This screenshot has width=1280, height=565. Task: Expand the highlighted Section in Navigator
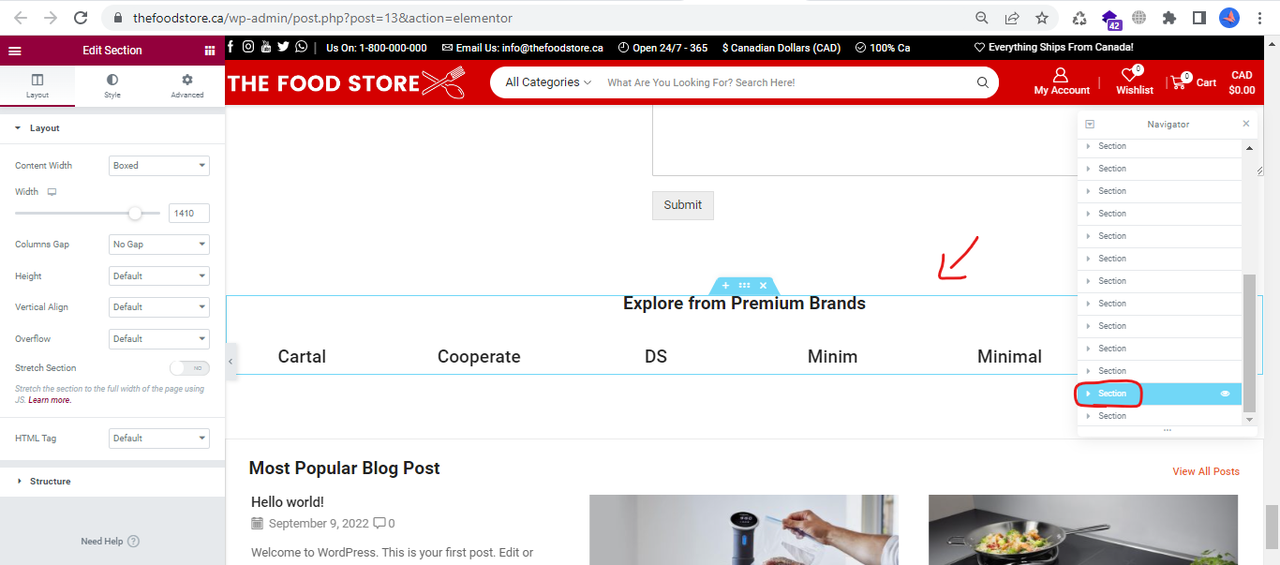[1089, 394]
